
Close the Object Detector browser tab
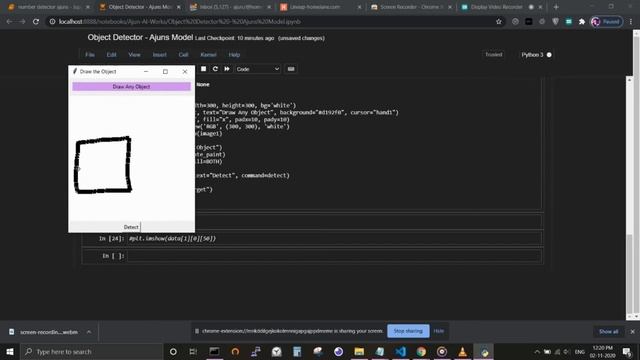point(178,7)
